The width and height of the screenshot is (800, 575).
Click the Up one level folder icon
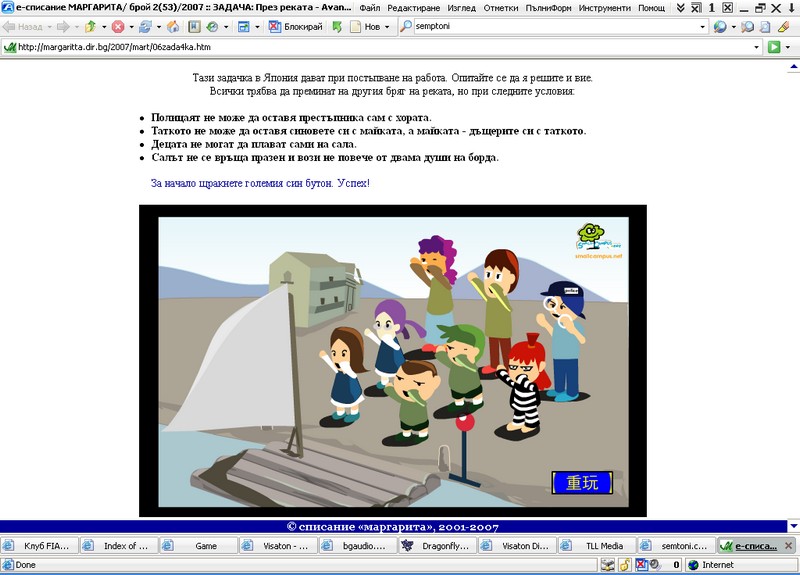pos(90,27)
